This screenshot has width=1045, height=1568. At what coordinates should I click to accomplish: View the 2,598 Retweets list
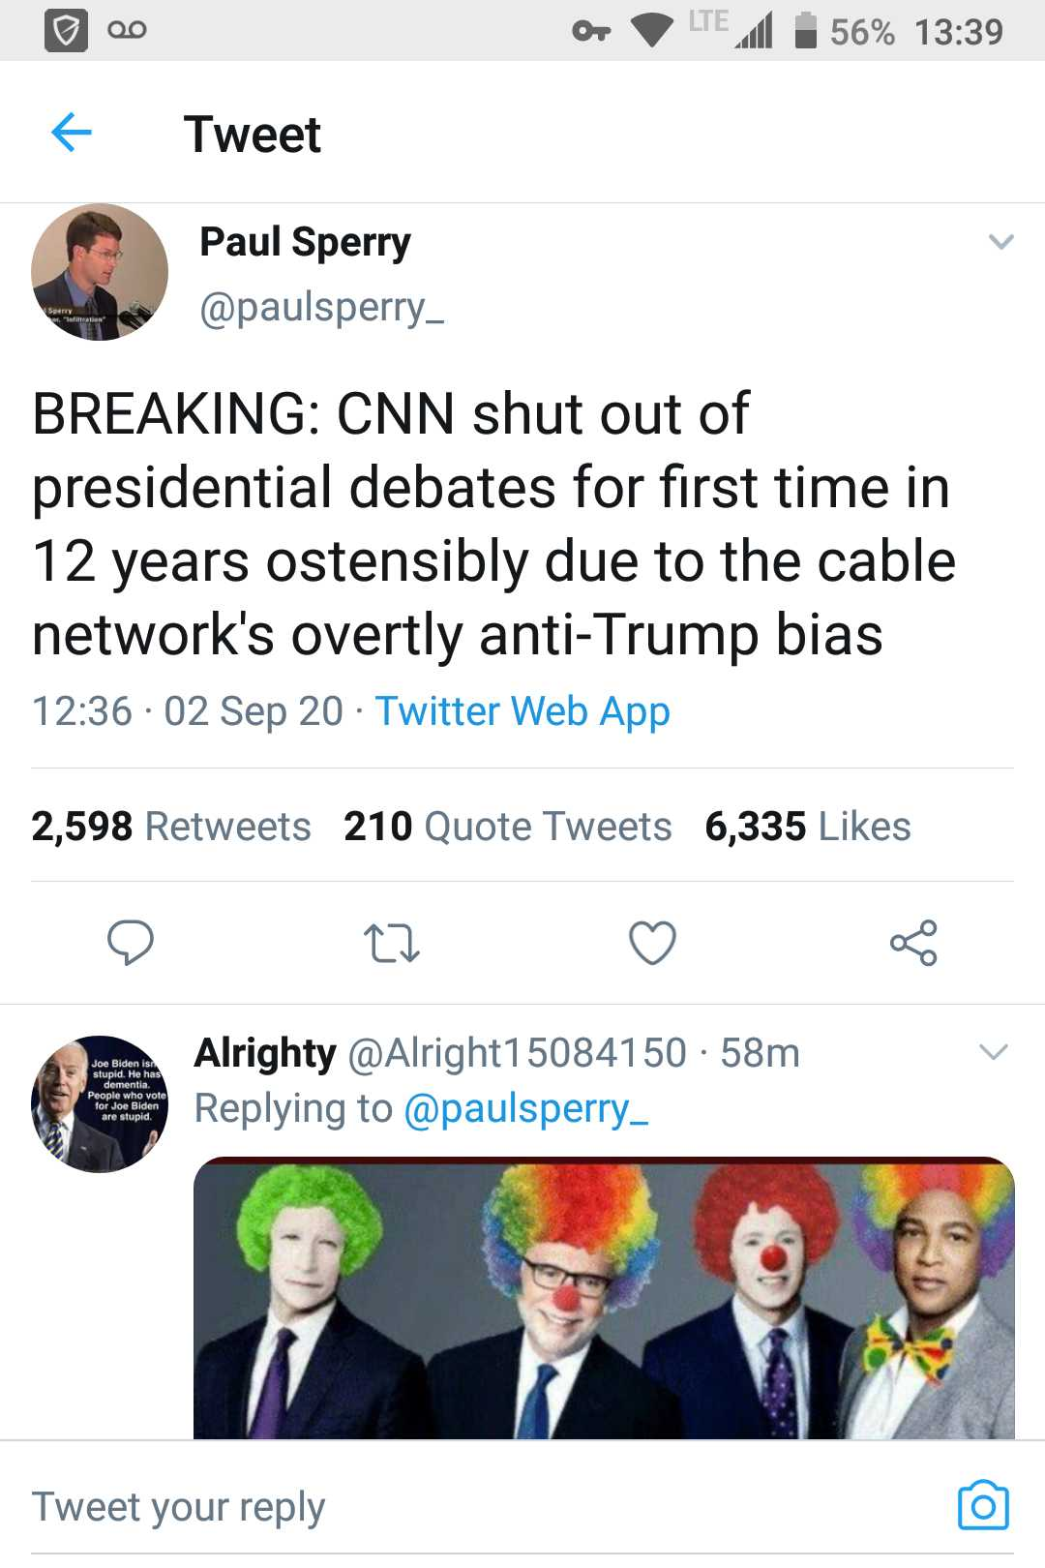pos(171,826)
